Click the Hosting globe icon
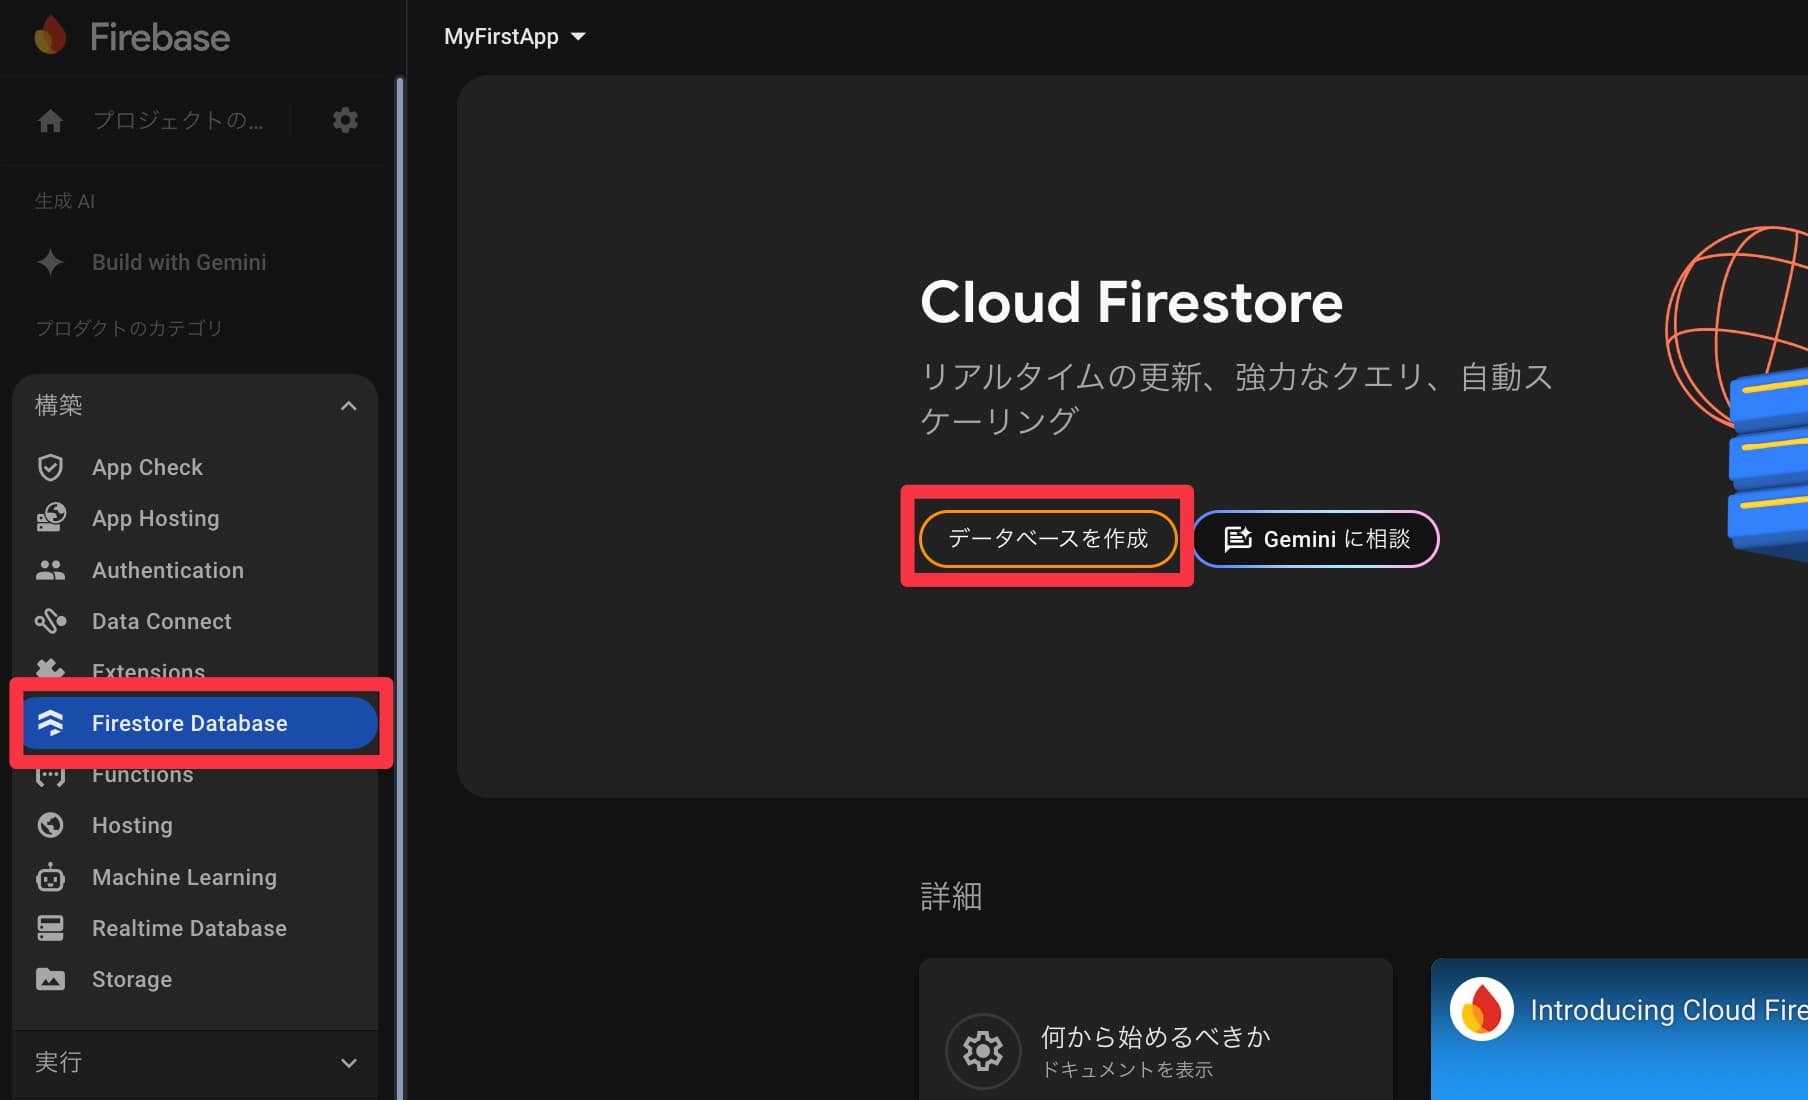Screen dimensions: 1808x1100 pyautogui.click(x=50, y=825)
